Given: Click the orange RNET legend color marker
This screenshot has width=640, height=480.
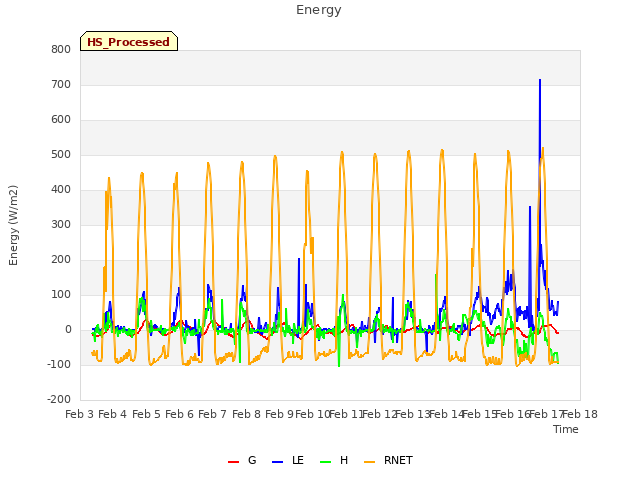Looking at the screenshot, I should [369, 462].
